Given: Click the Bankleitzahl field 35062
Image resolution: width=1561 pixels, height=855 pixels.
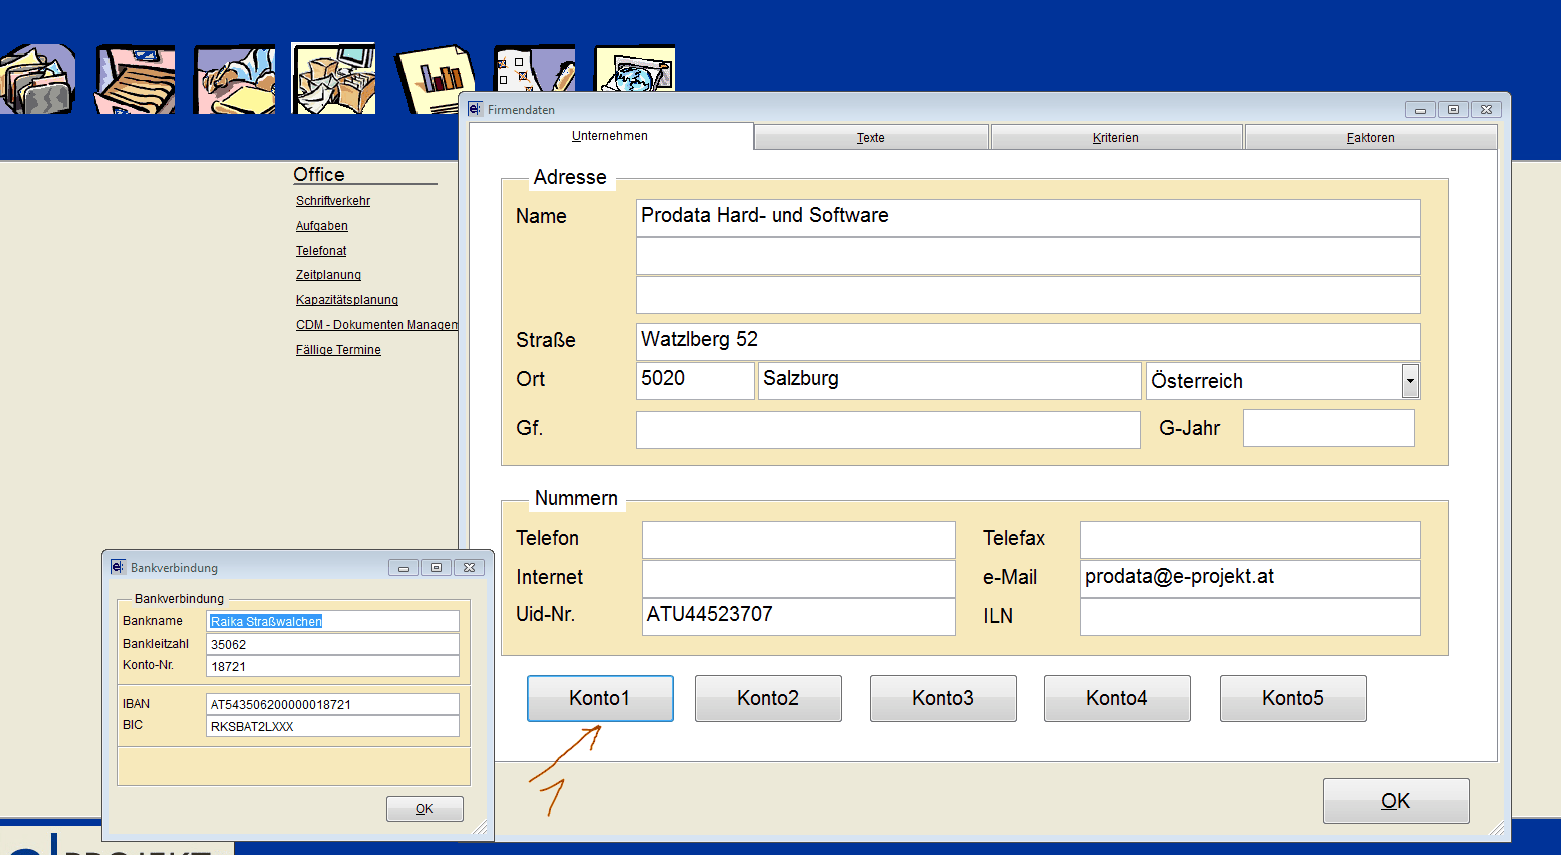Looking at the screenshot, I should pos(333,644).
